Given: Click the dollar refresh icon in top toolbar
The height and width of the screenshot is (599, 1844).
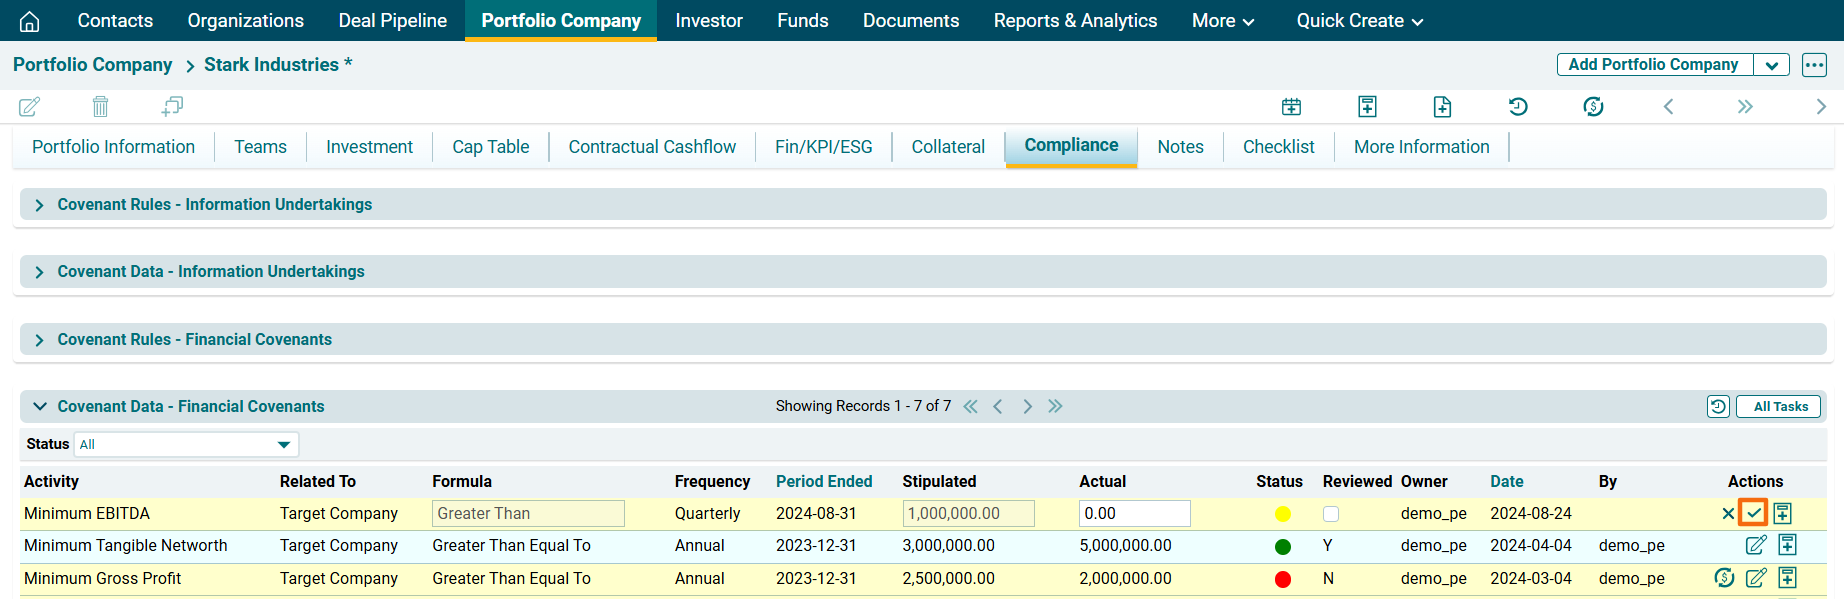Looking at the screenshot, I should click(x=1593, y=107).
